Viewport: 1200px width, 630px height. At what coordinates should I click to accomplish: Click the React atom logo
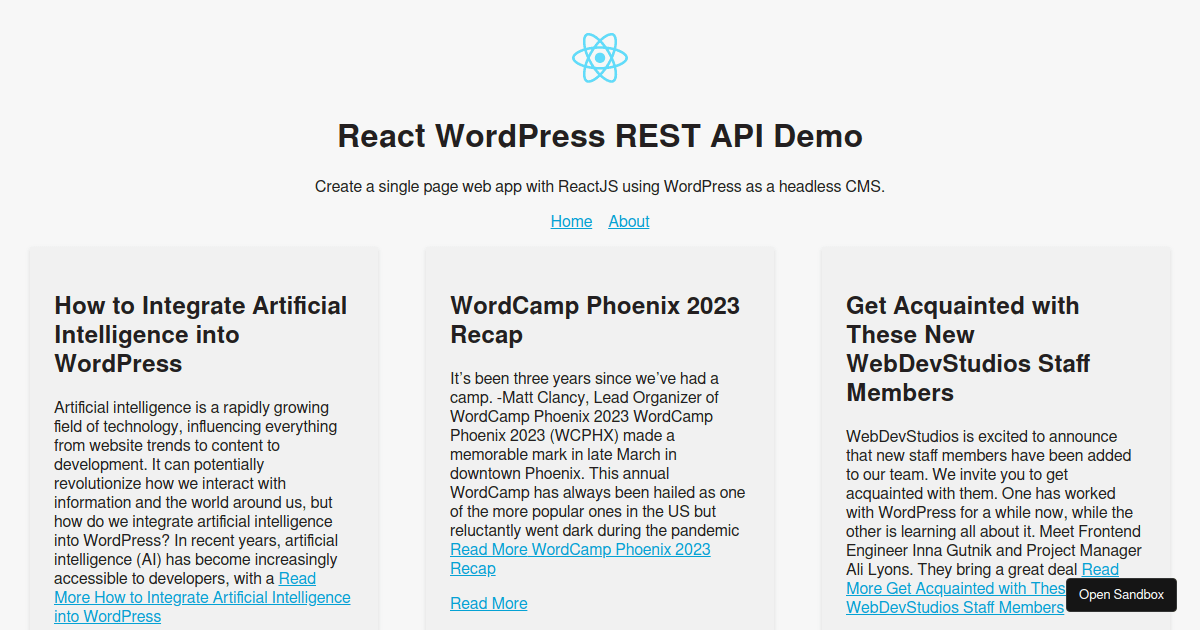coord(600,57)
